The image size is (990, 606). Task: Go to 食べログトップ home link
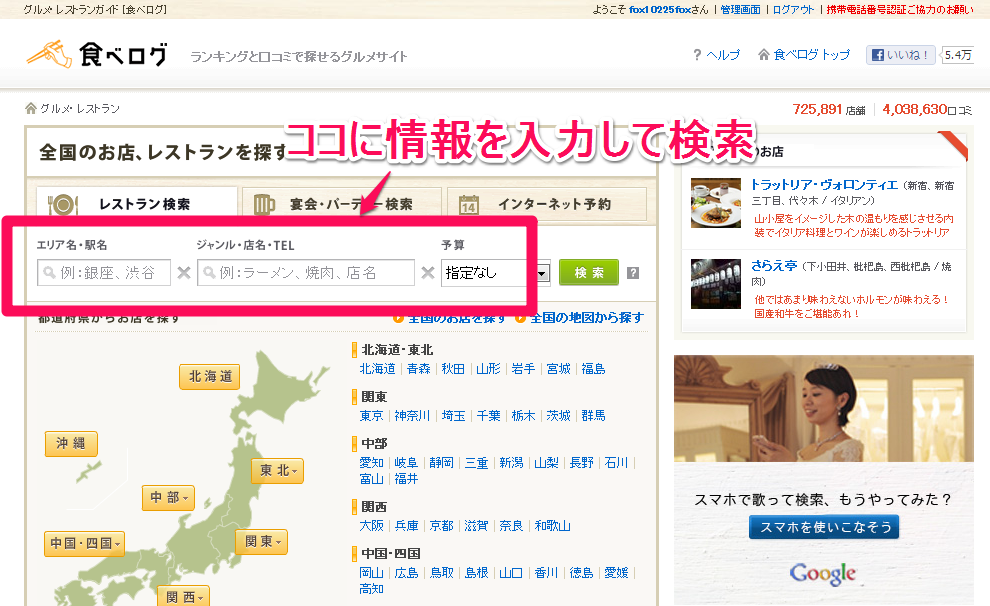point(805,55)
